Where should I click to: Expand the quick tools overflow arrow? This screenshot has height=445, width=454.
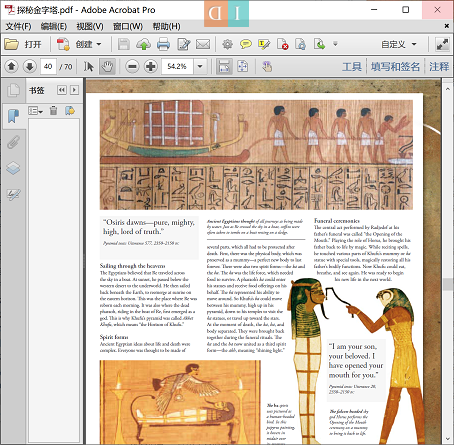(x=335, y=44)
